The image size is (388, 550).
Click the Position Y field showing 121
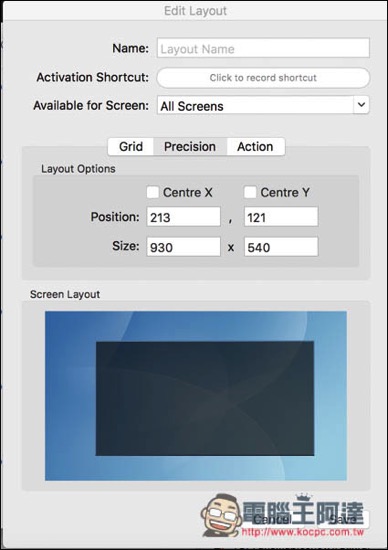coord(281,217)
